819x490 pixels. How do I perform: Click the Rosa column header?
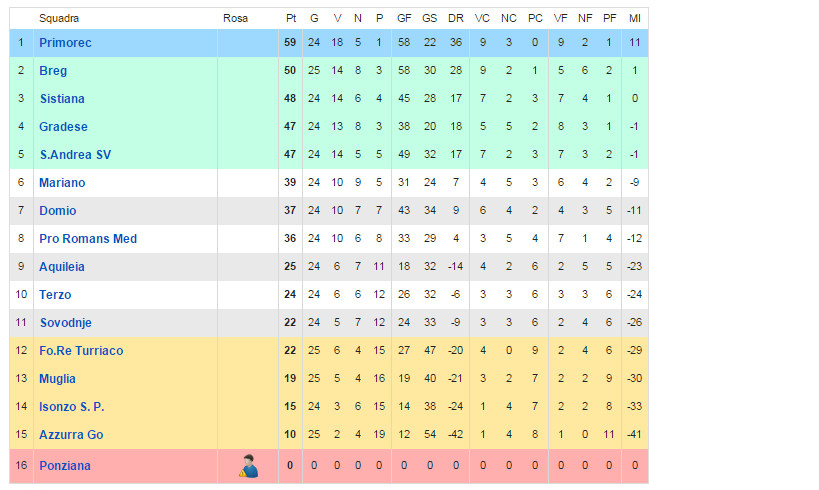(x=235, y=18)
